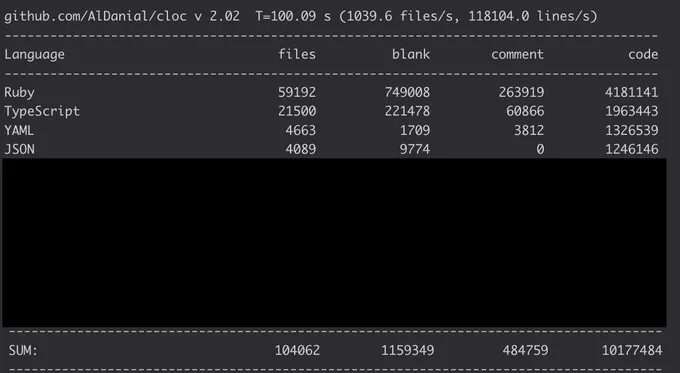The height and width of the screenshot is (373, 680).
Task: Click the T=100.09 s timing text
Action: (293, 16)
